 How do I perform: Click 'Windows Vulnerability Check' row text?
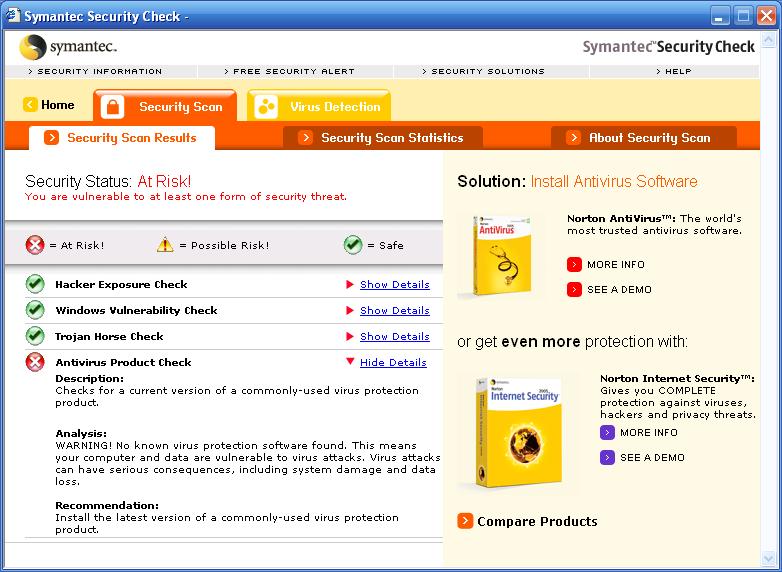tap(136, 310)
